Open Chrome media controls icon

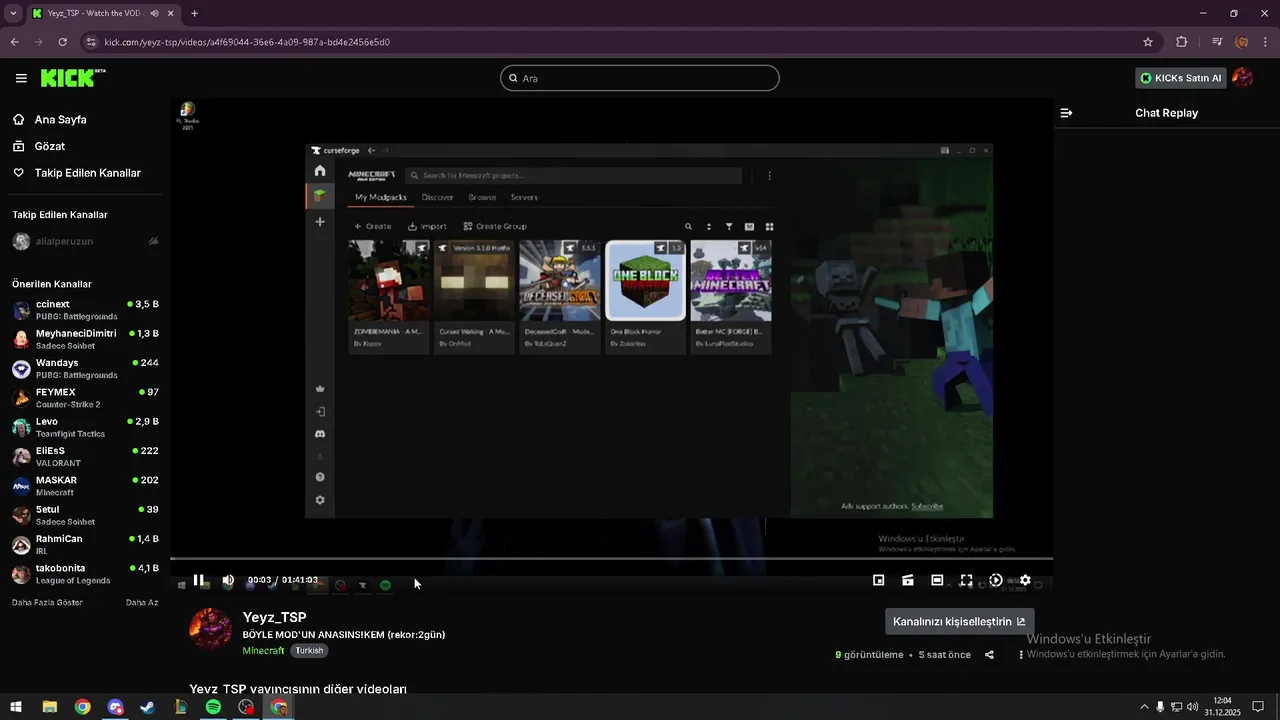click(x=1217, y=42)
